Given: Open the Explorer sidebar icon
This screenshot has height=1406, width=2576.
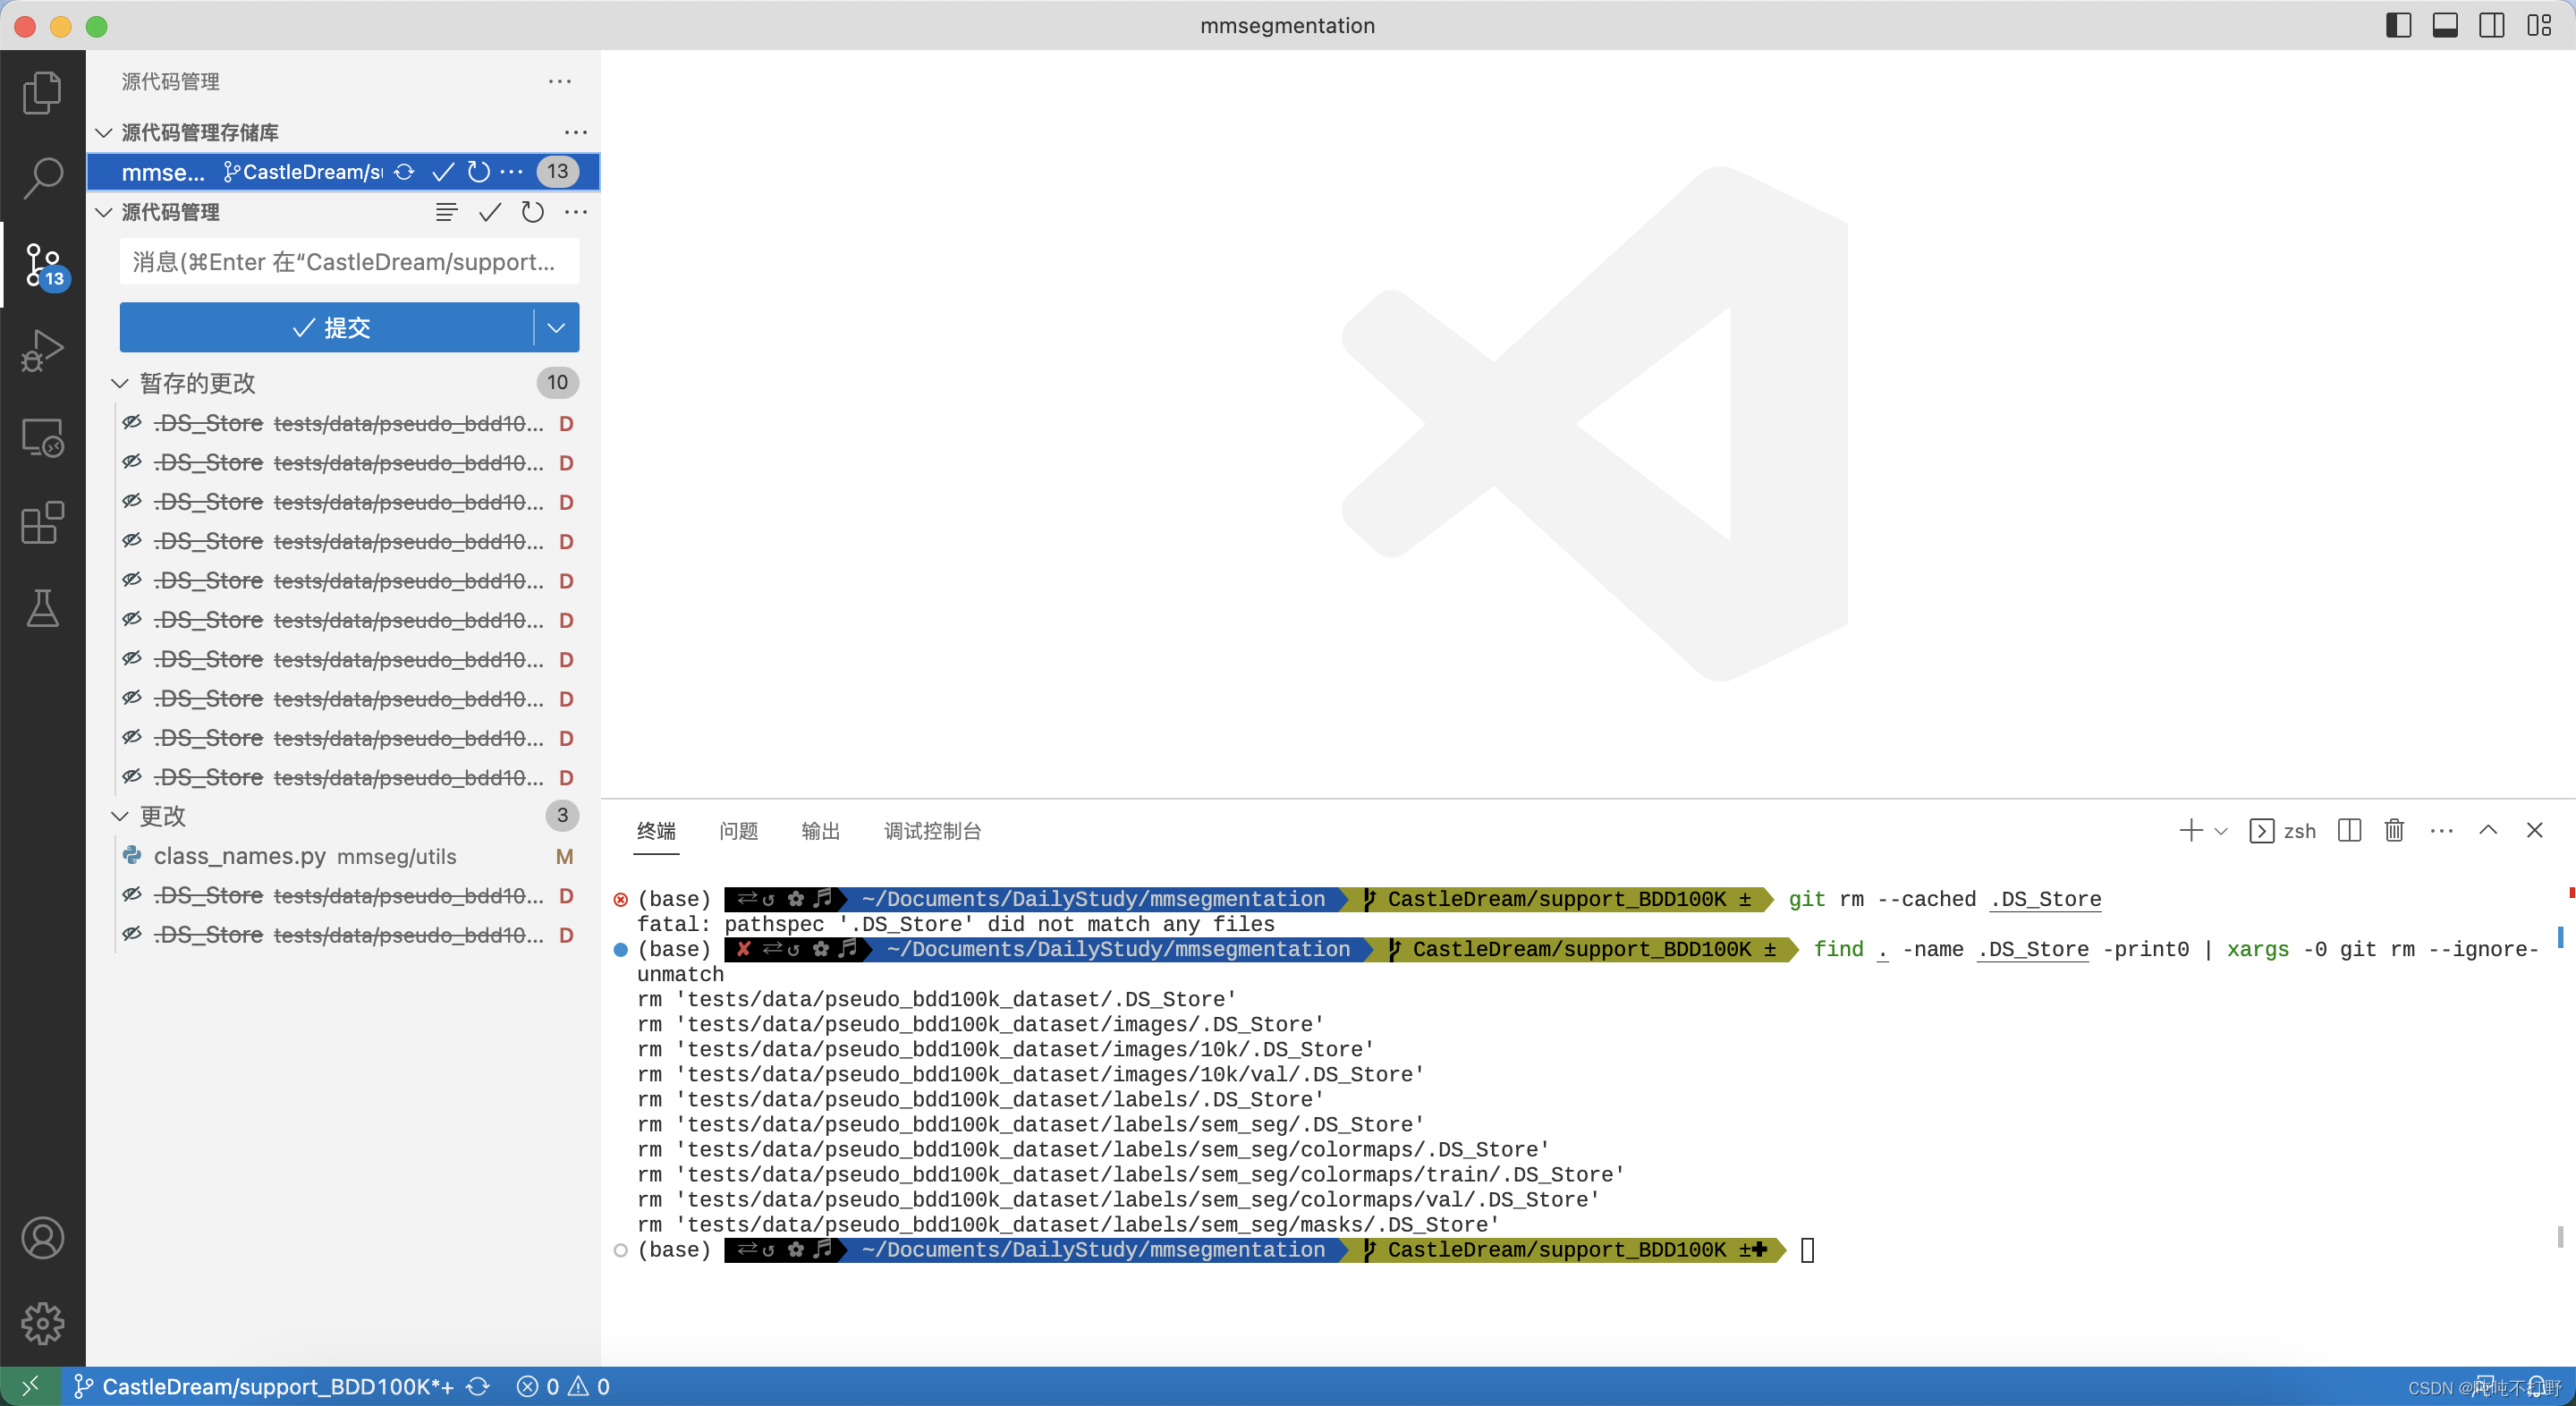Looking at the screenshot, I should pyautogui.click(x=42, y=92).
